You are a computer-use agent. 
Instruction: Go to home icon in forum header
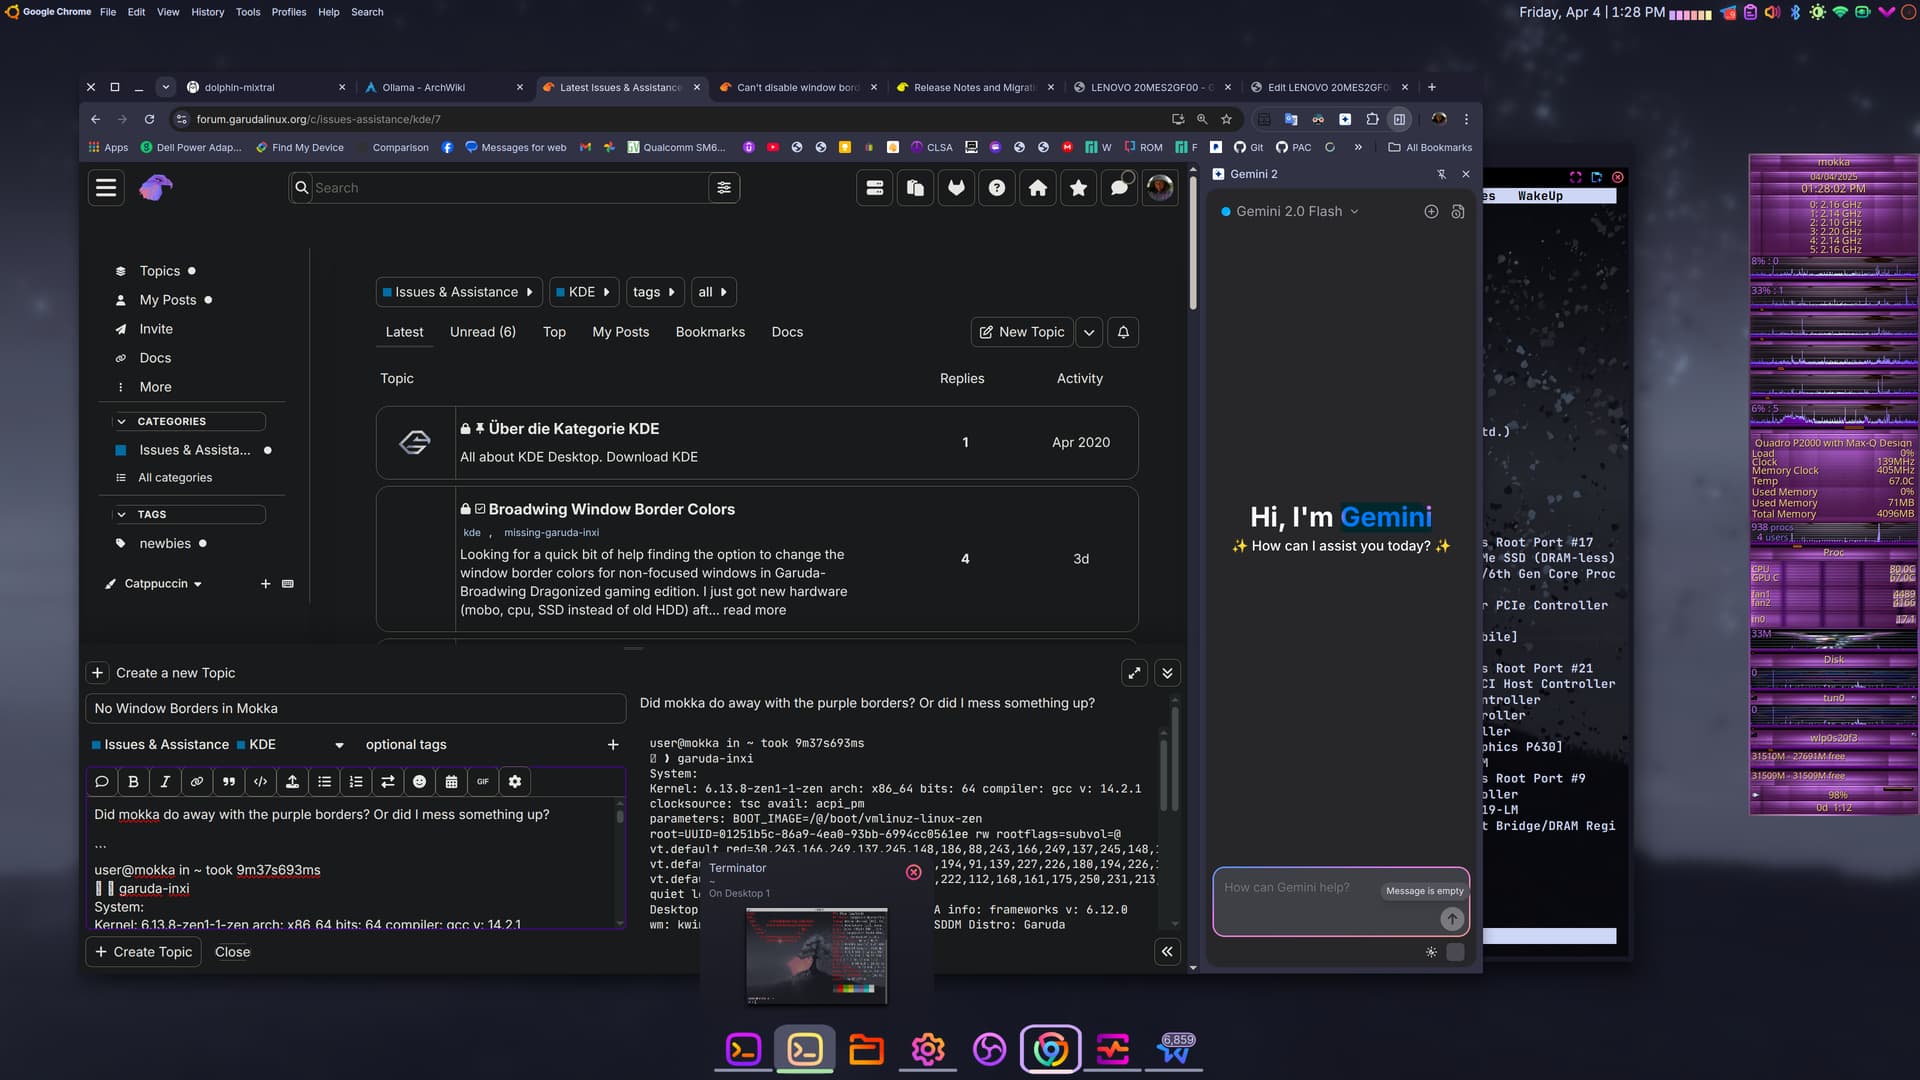pyautogui.click(x=1038, y=188)
